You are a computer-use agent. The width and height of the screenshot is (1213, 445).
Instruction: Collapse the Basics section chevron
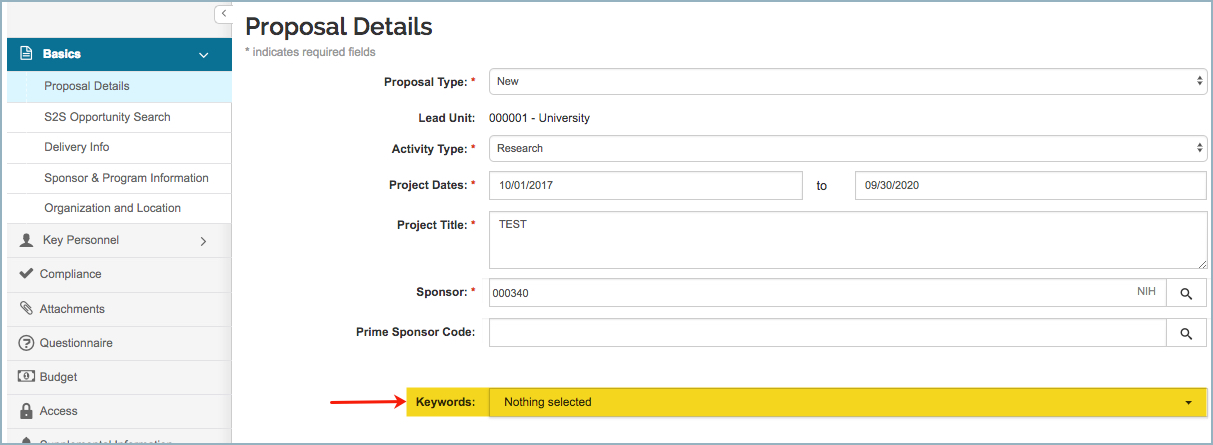point(204,54)
